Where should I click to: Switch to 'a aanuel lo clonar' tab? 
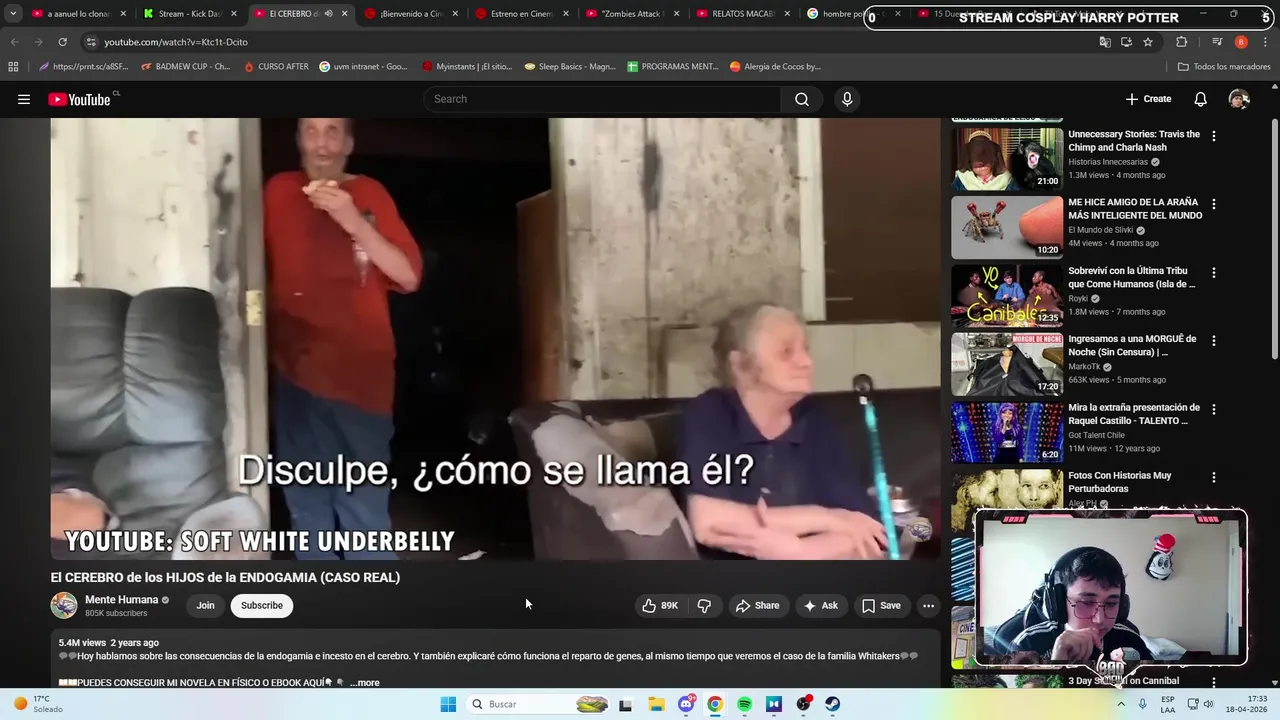[80, 14]
